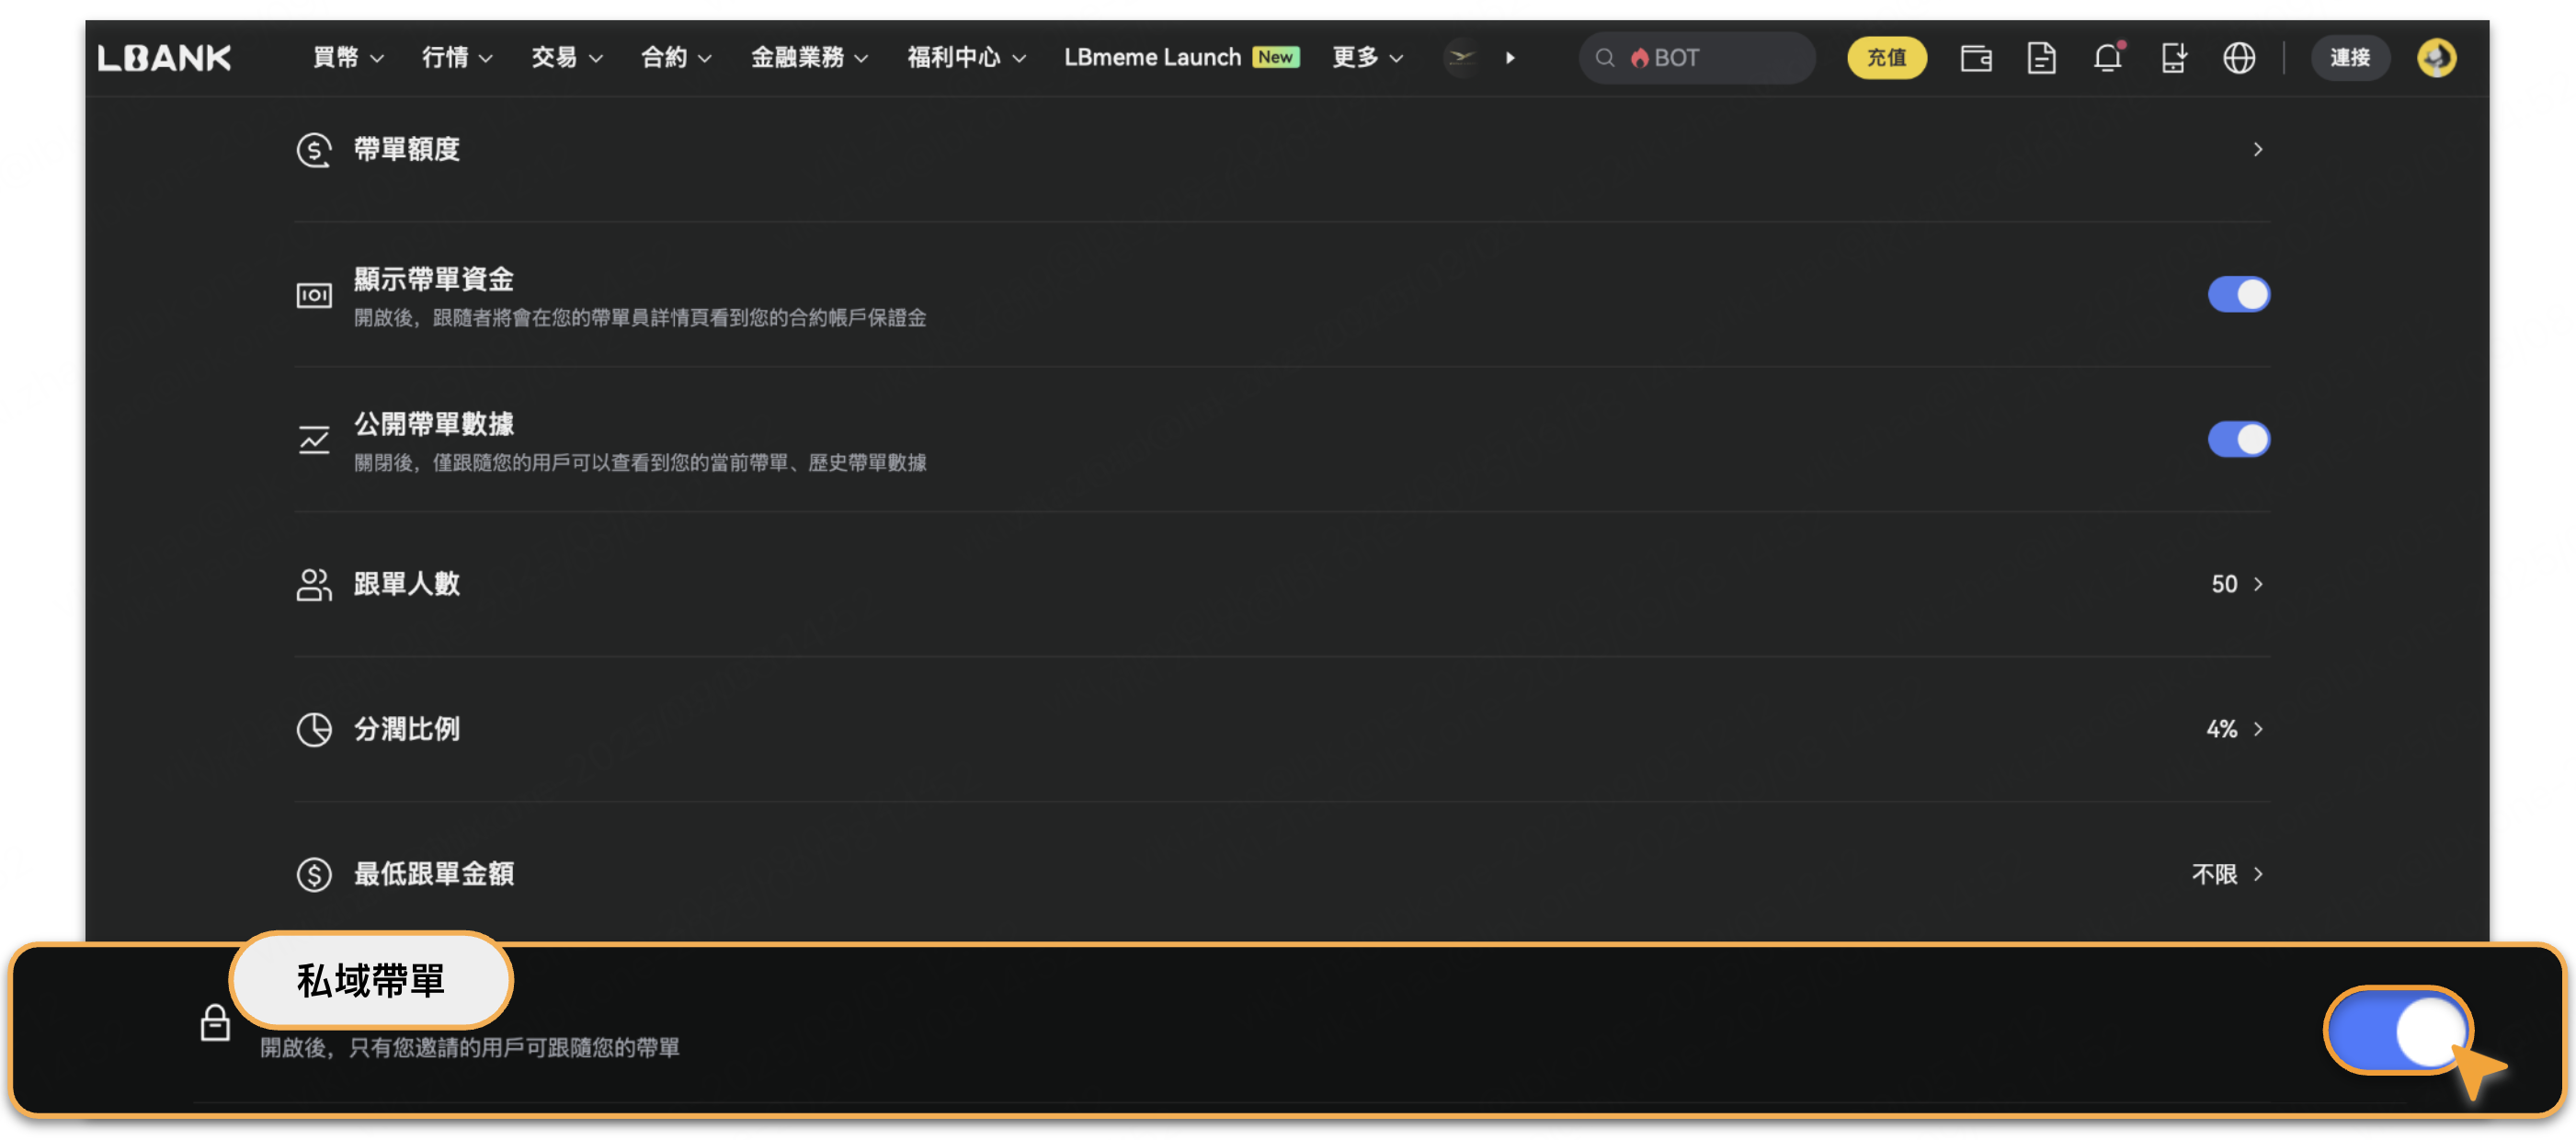Screen dimensions: 2576x1140
Task: Expand the 合約 menu
Action: click(676, 58)
